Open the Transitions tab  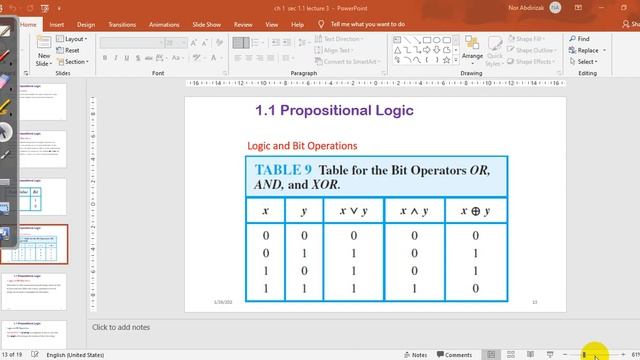pyautogui.click(x=122, y=24)
